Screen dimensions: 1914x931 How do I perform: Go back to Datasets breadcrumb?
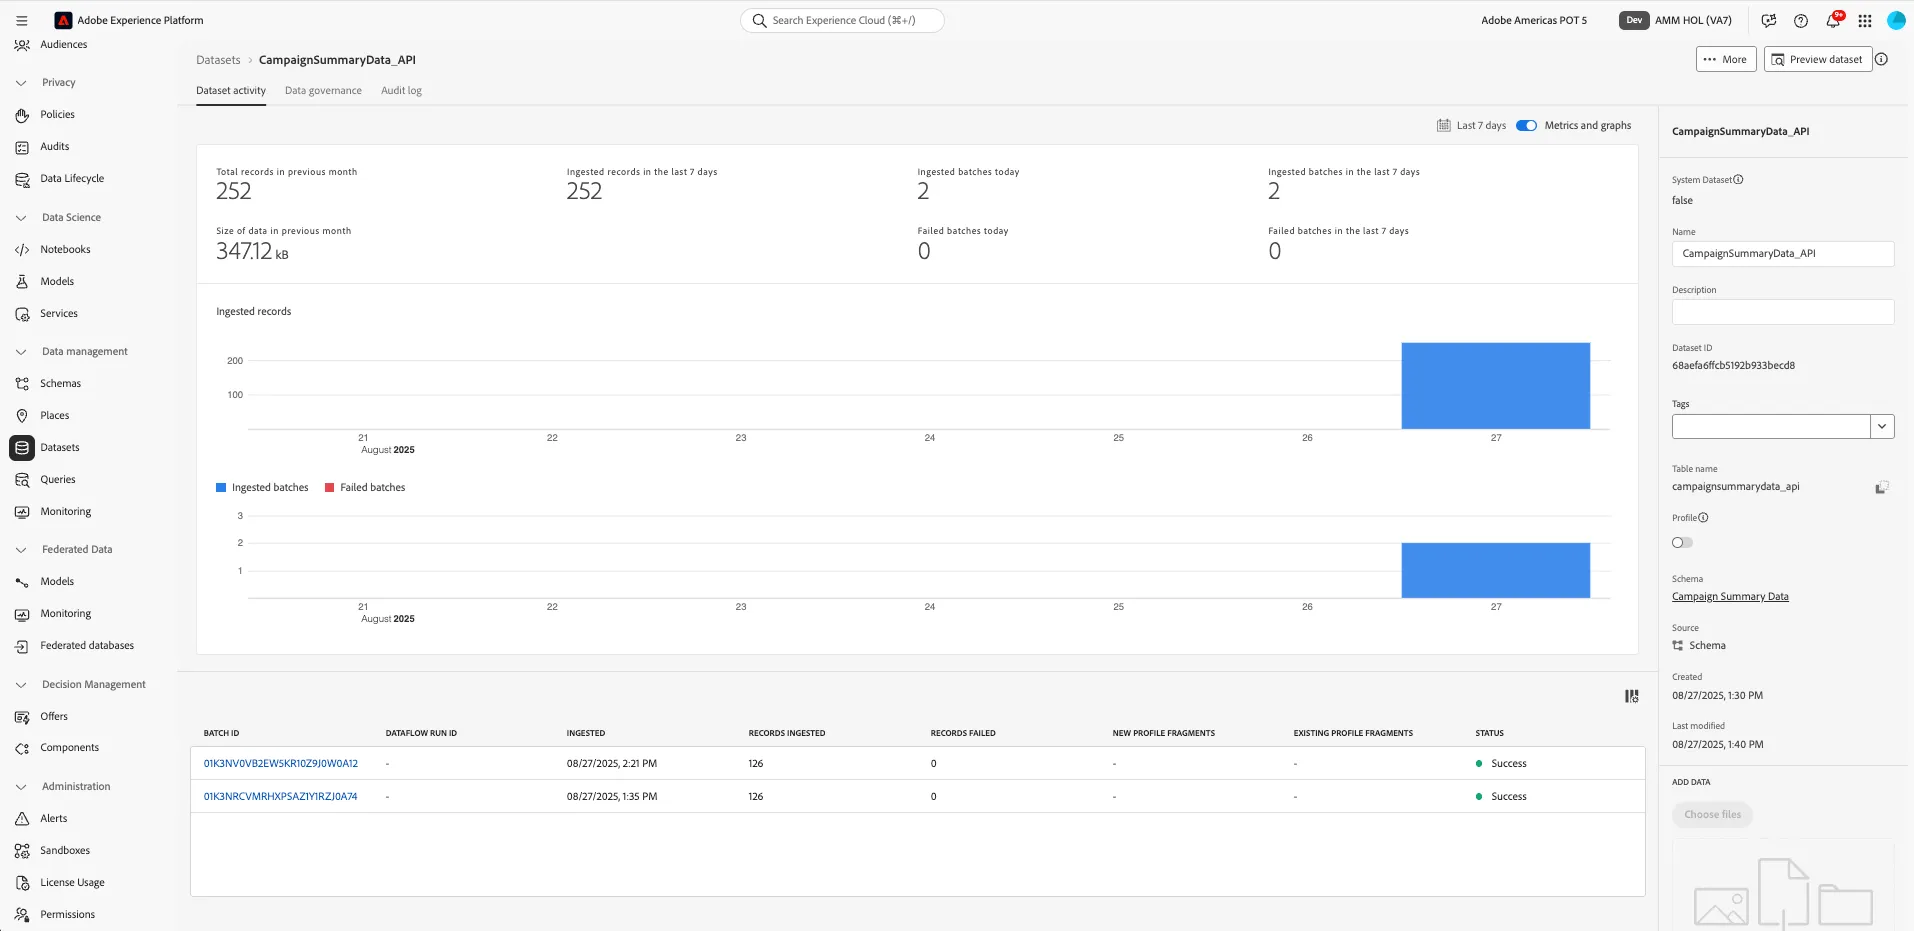point(218,60)
